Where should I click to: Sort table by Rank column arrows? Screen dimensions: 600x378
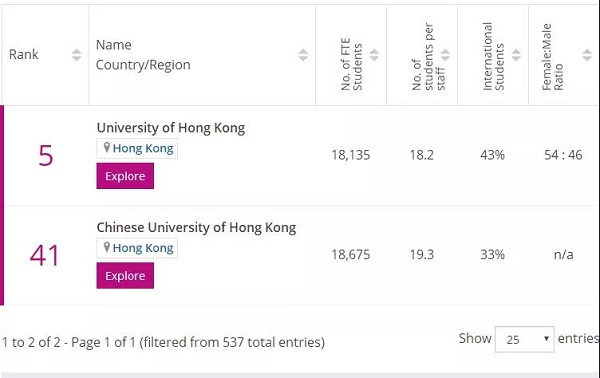tap(77, 55)
